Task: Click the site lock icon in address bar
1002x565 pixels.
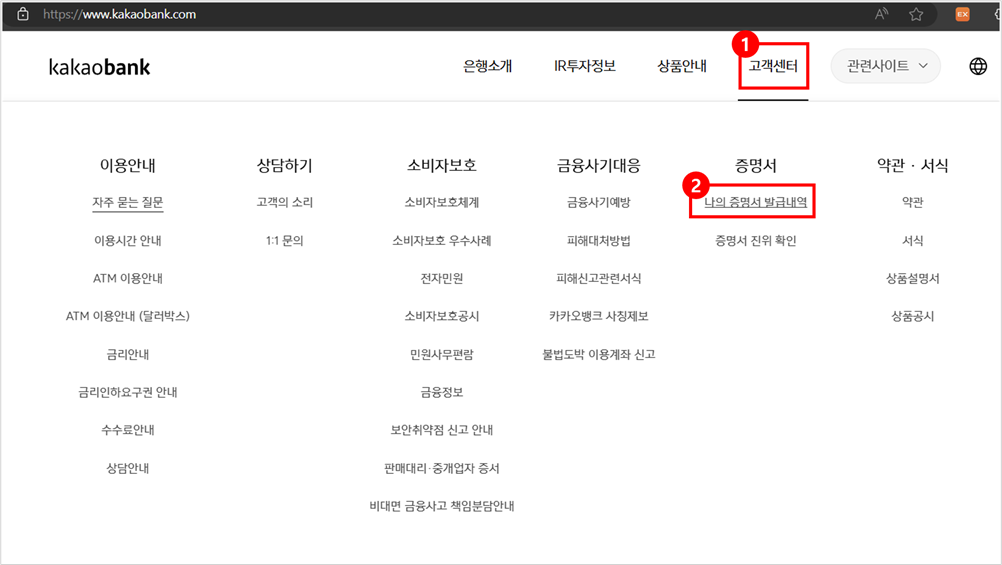Action: pos(23,14)
